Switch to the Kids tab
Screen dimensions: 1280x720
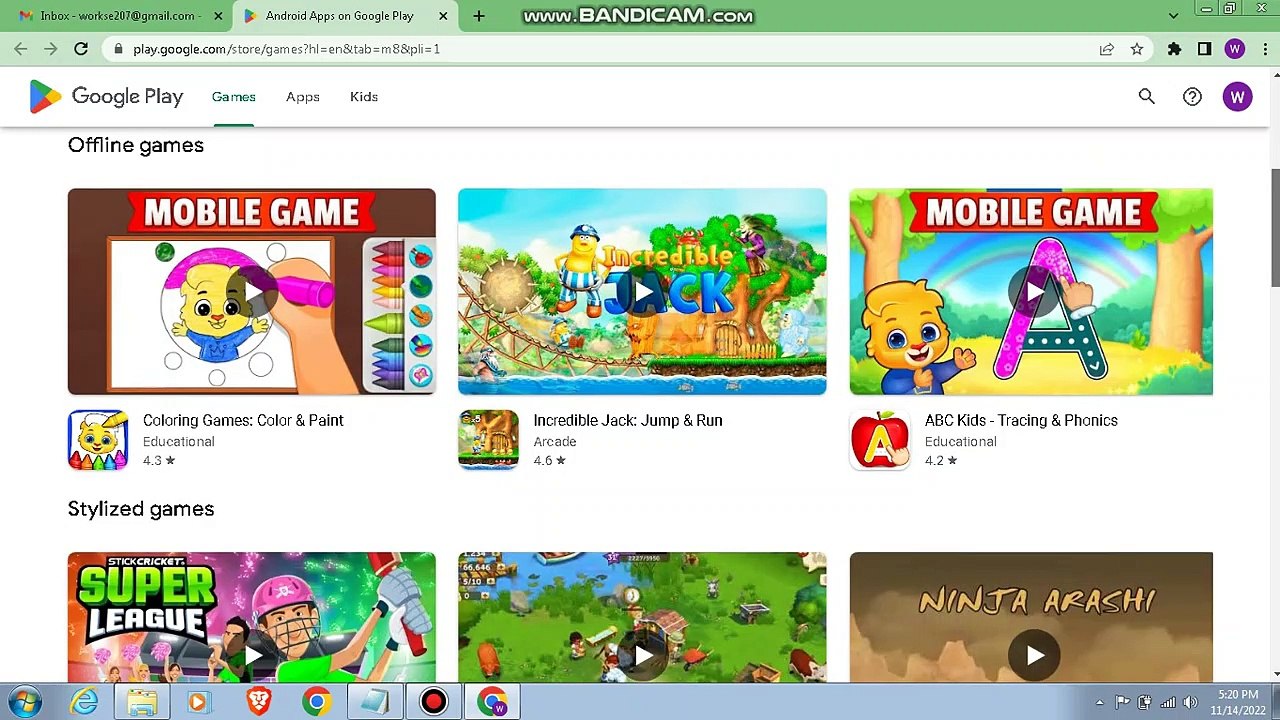pos(364,97)
